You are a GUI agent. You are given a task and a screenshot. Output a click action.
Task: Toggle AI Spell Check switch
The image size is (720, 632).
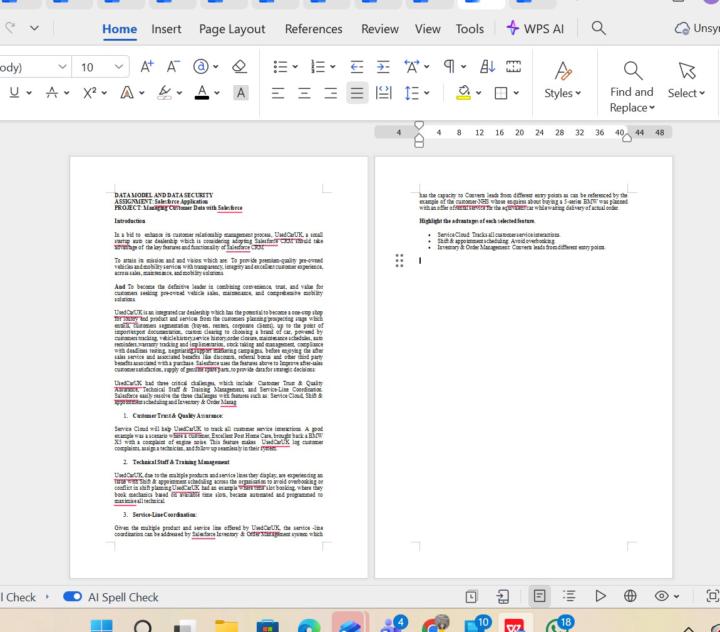pyautogui.click(x=73, y=597)
